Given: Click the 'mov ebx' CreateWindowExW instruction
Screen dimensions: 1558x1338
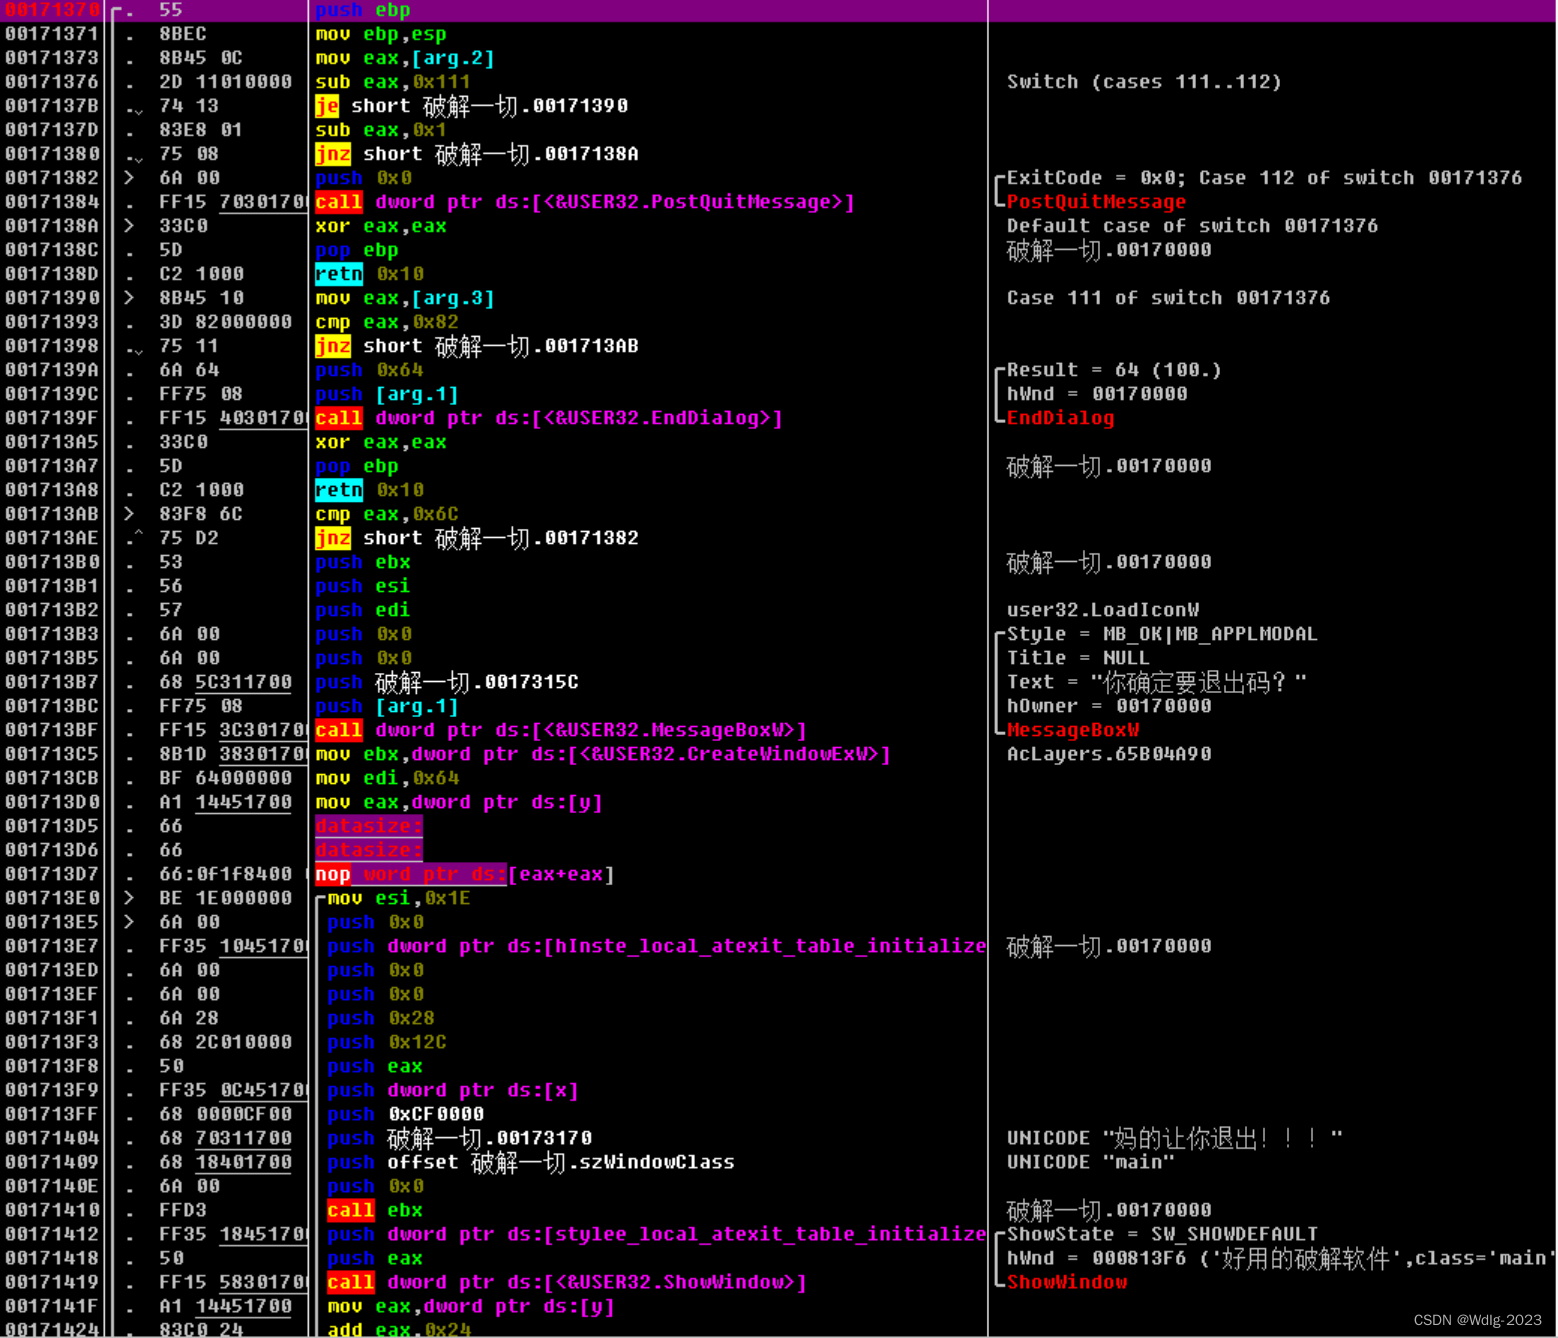Looking at the screenshot, I should (603, 754).
